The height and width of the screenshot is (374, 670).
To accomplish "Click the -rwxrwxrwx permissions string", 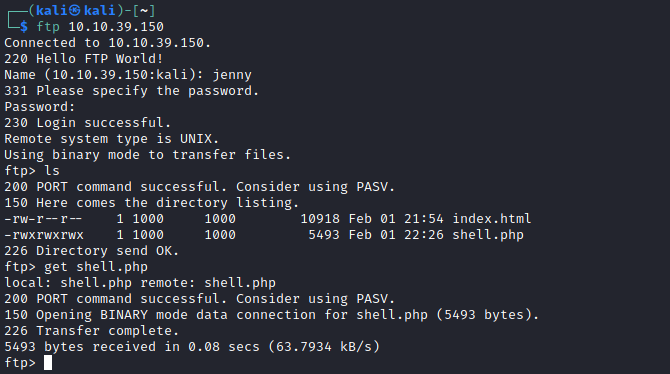I will tap(44, 235).
